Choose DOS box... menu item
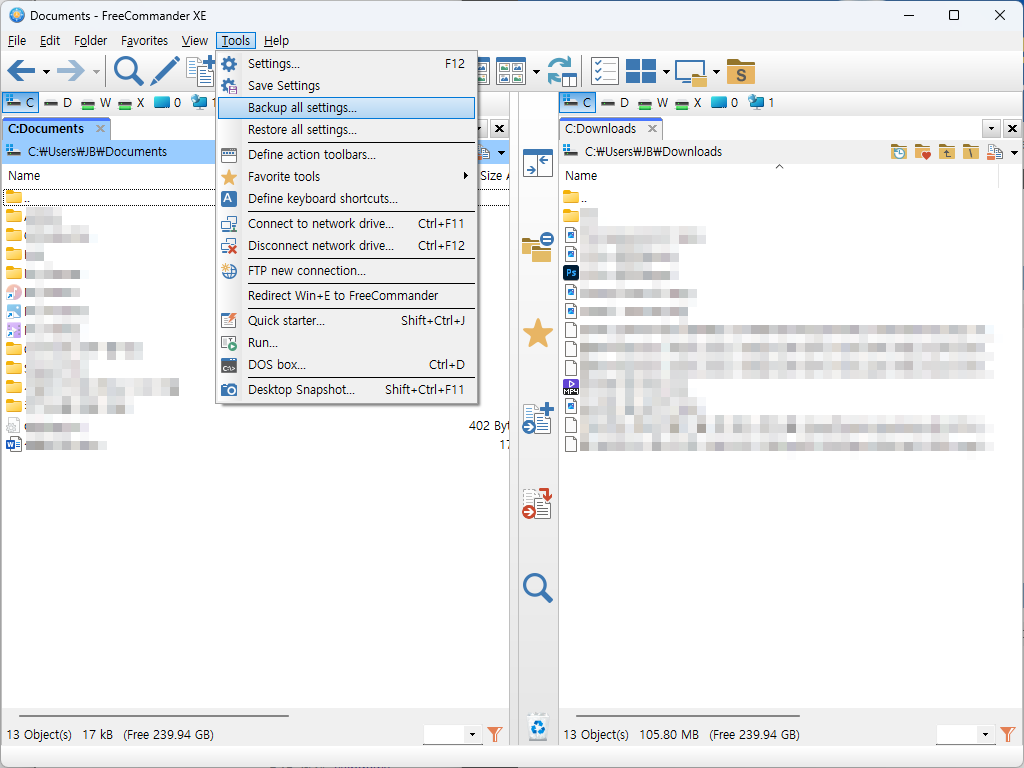The image size is (1024, 768). coord(346,364)
